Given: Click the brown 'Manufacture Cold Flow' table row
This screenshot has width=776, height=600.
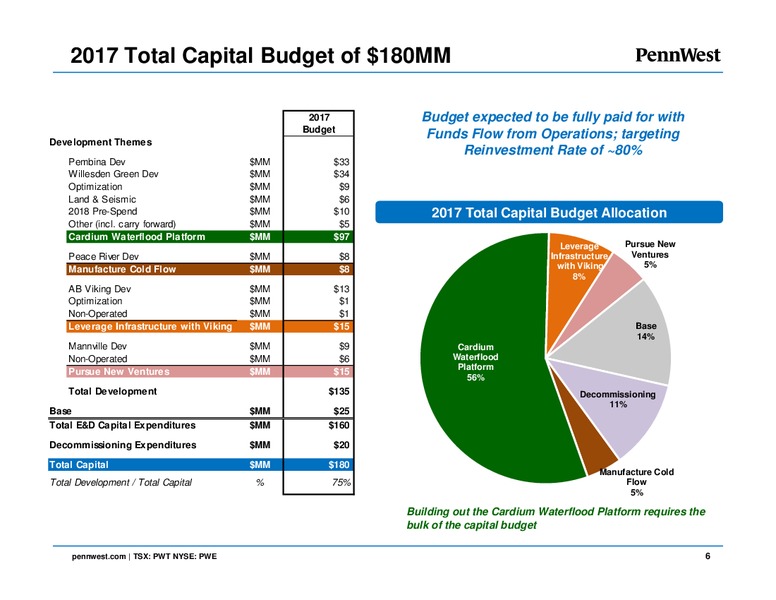Looking at the screenshot, I should (x=210, y=269).
